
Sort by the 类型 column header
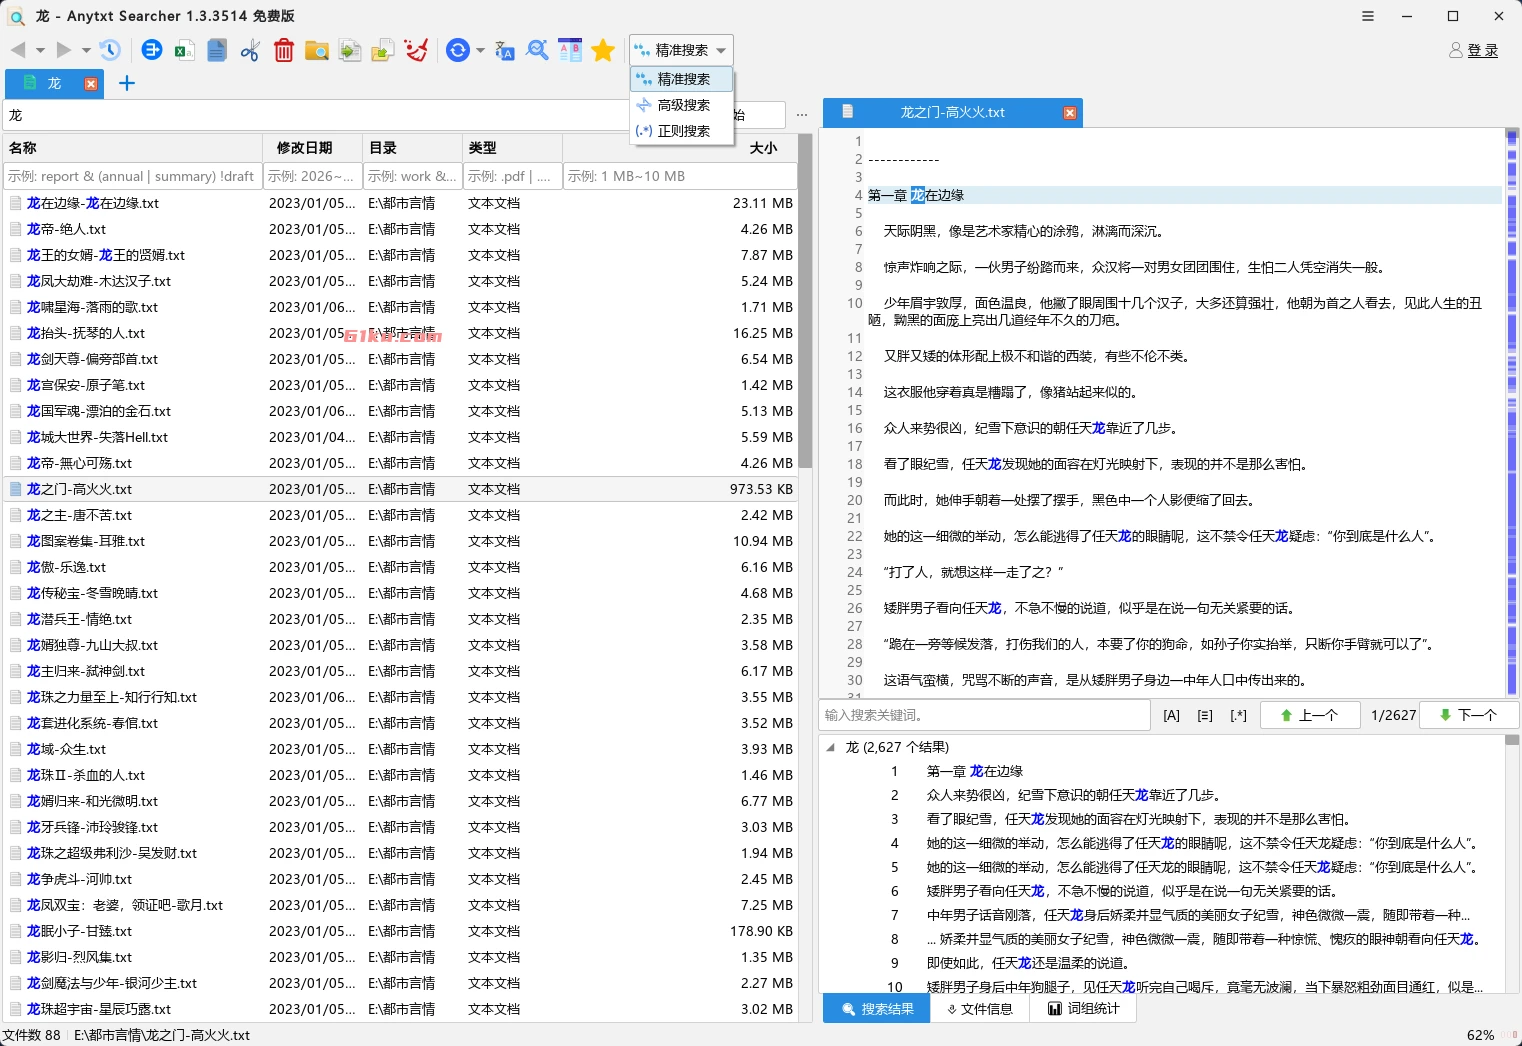513,147
